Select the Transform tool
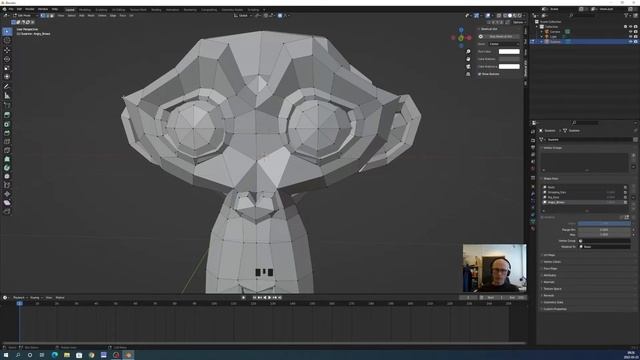640x360 pixels. pos(7,77)
